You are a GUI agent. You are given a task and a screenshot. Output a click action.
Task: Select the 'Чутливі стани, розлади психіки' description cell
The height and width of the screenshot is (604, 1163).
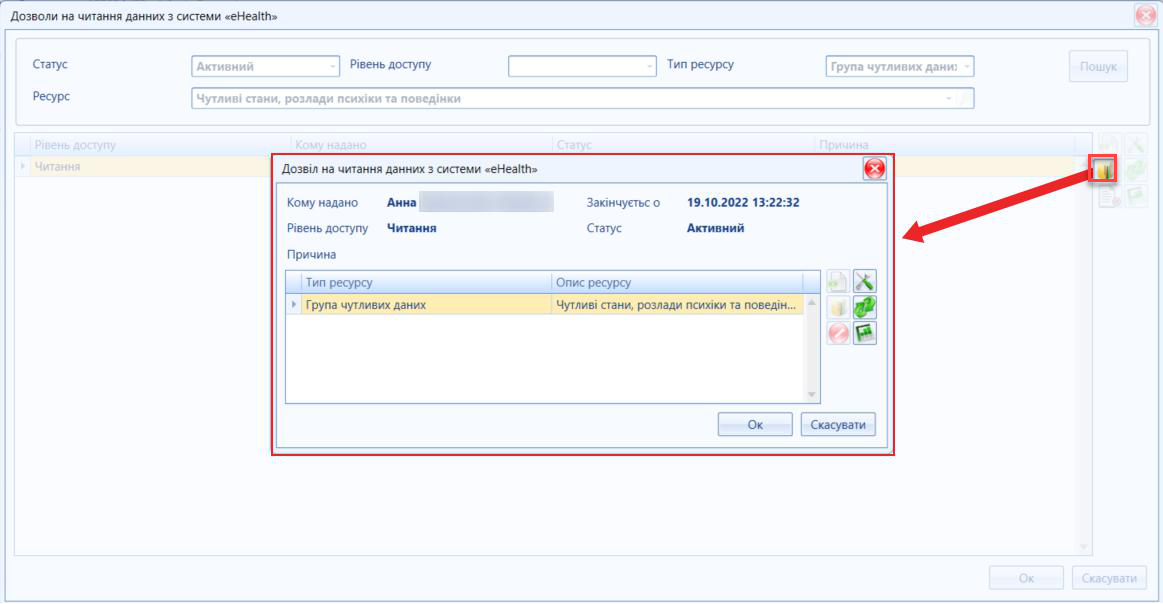677,304
